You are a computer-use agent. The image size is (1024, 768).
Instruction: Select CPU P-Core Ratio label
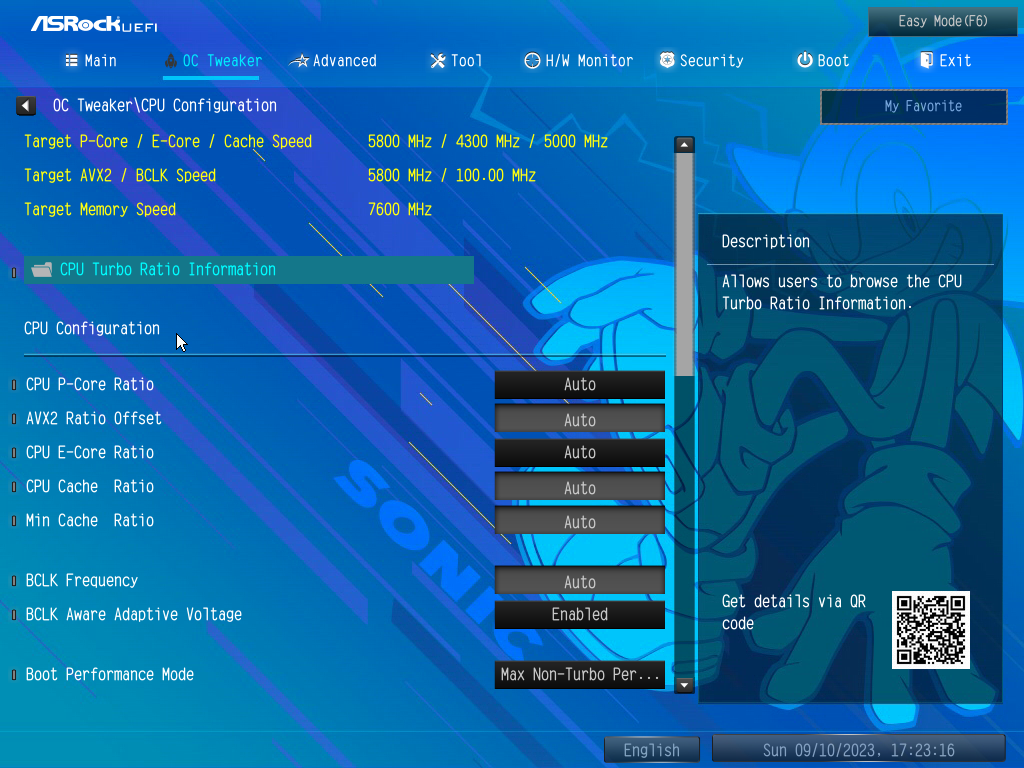(89, 385)
